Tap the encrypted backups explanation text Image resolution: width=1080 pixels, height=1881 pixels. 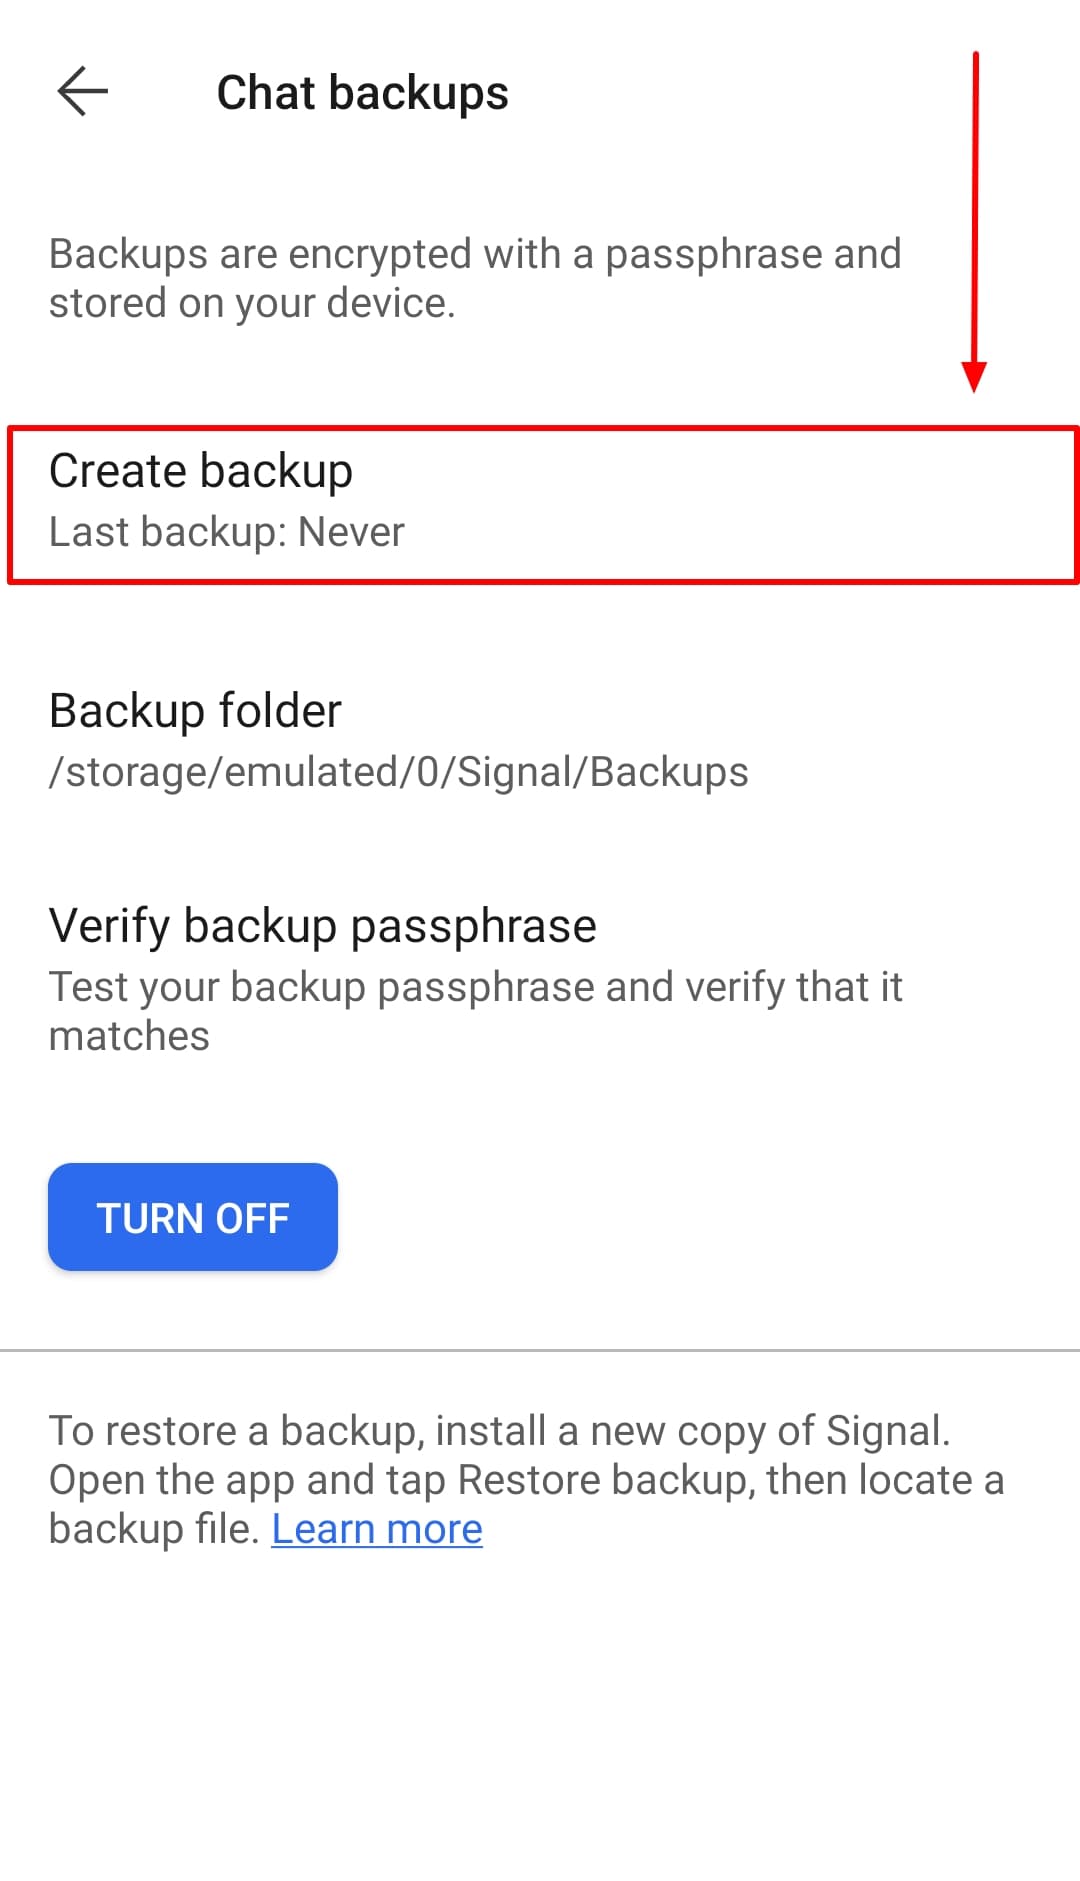click(475, 277)
